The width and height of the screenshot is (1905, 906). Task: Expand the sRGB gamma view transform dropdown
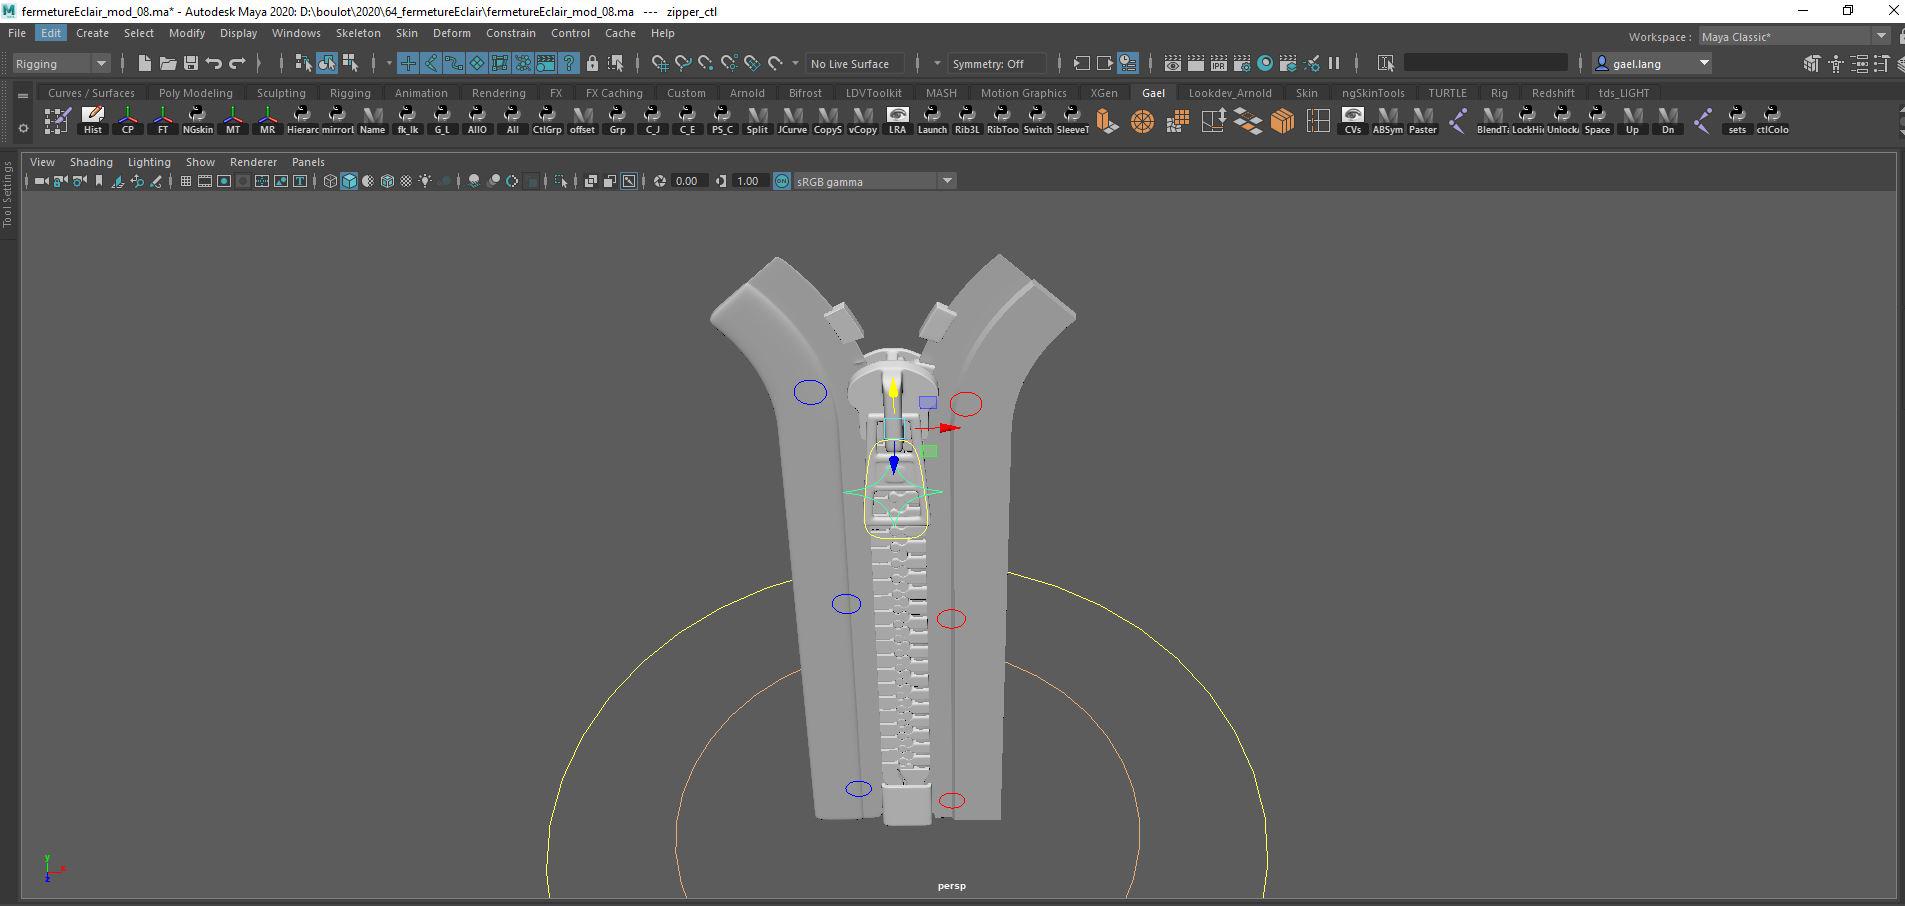point(947,181)
